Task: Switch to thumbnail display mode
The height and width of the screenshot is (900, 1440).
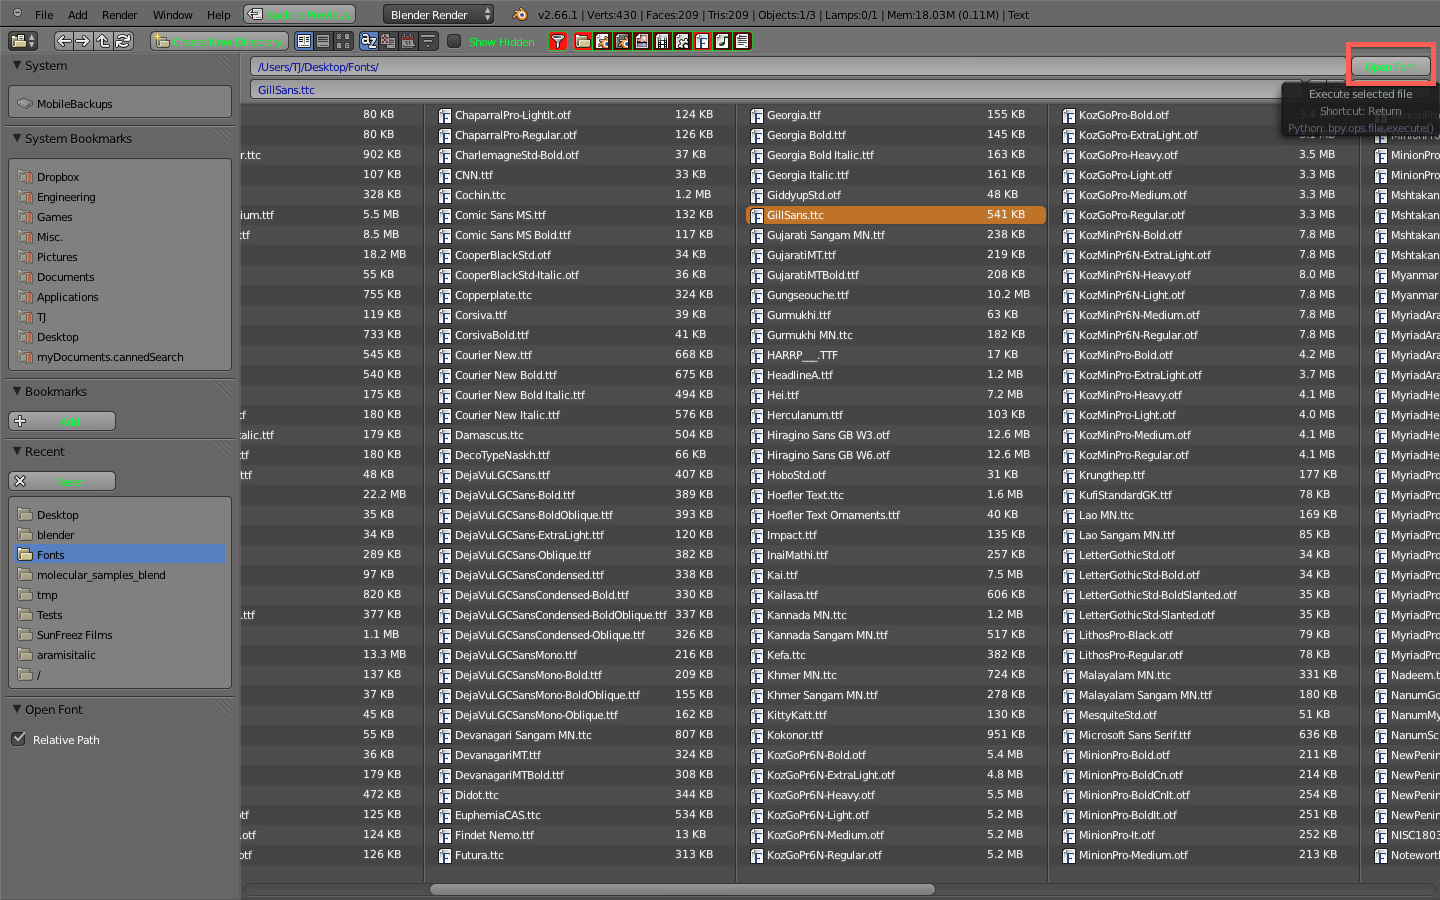Action: tap(343, 41)
